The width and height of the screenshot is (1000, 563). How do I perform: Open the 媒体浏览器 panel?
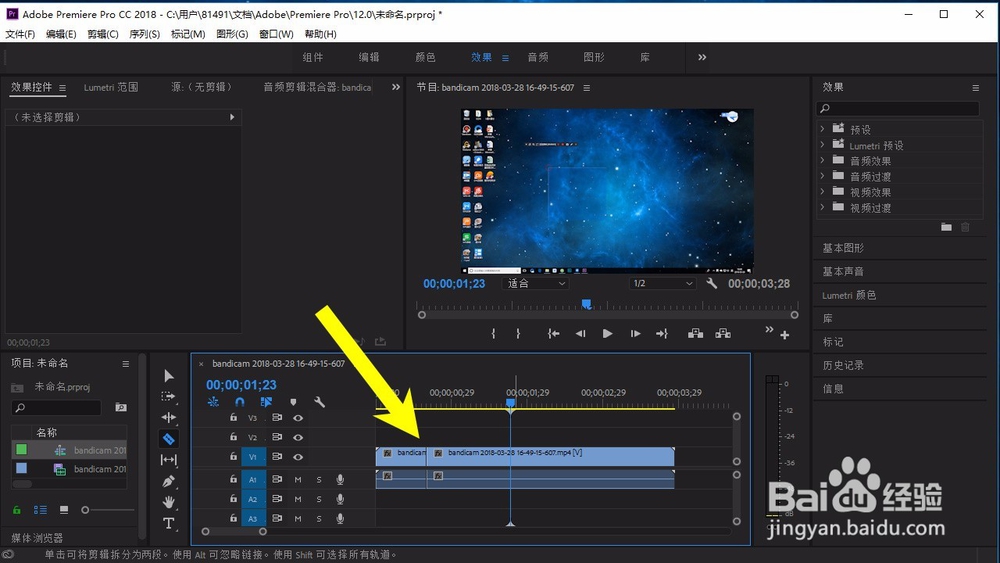point(36,538)
